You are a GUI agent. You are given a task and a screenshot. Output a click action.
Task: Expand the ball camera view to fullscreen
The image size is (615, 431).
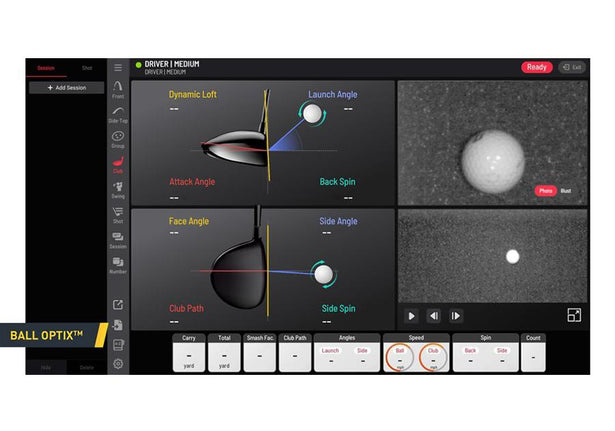pos(574,315)
